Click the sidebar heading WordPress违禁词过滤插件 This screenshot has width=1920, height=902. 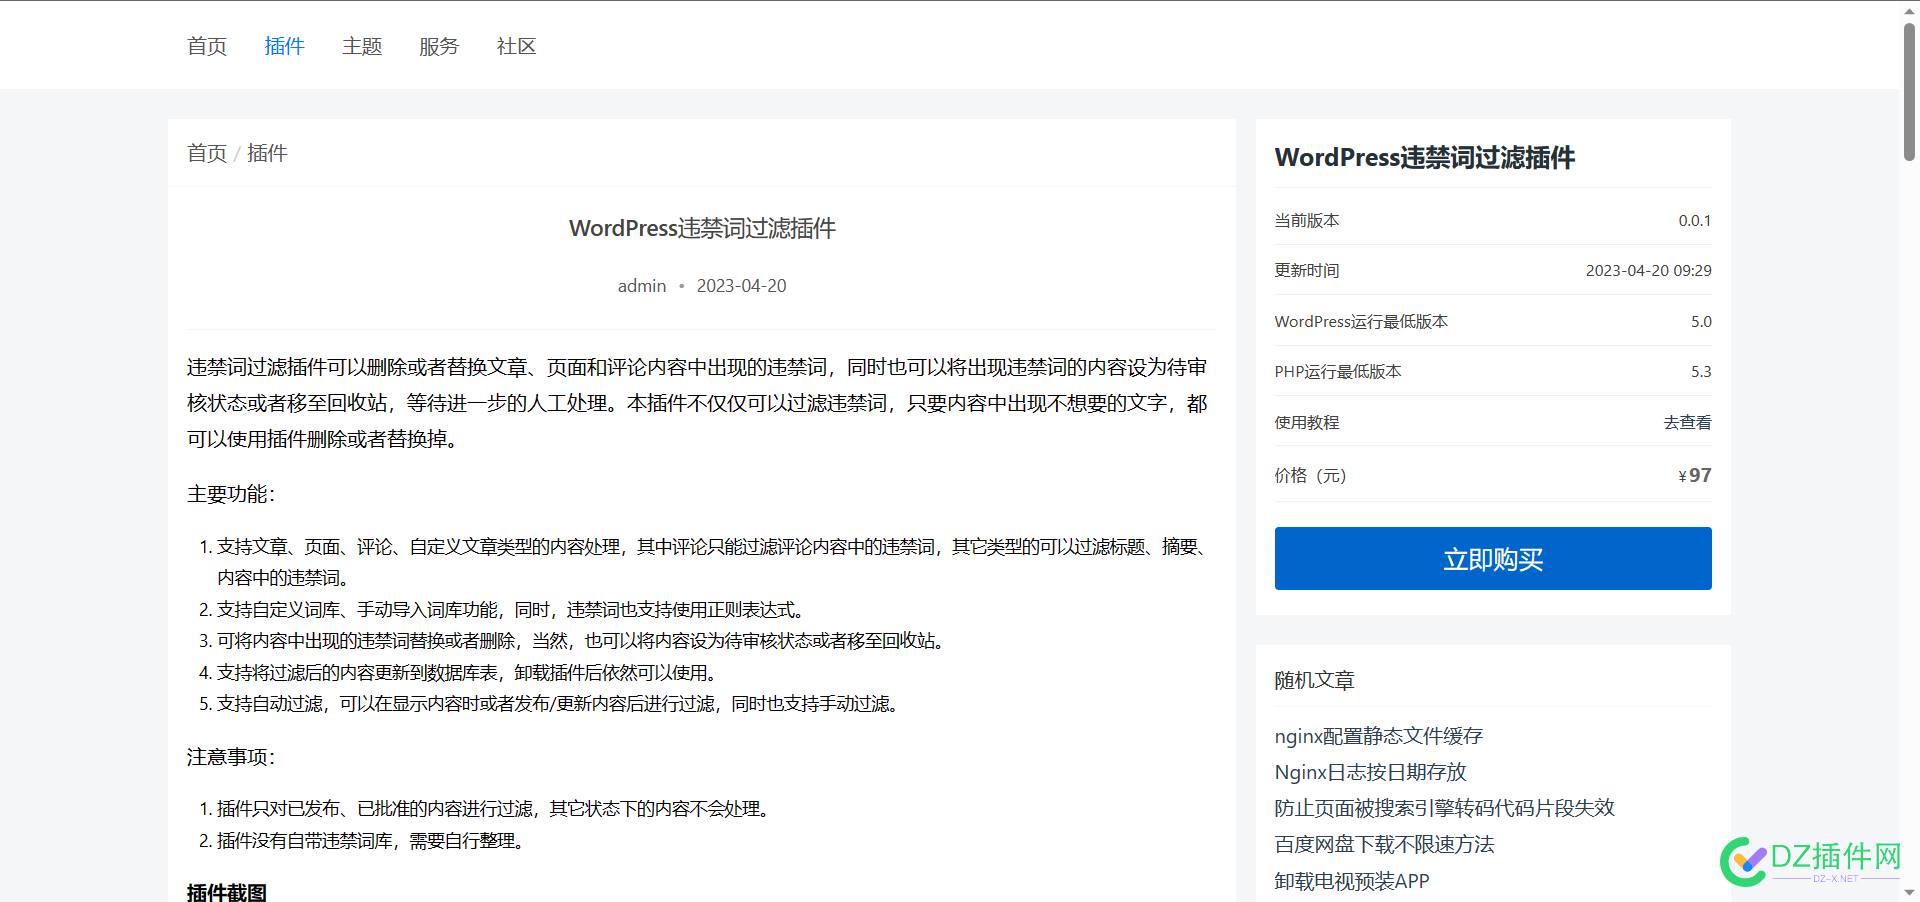(x=1424, y=157)
